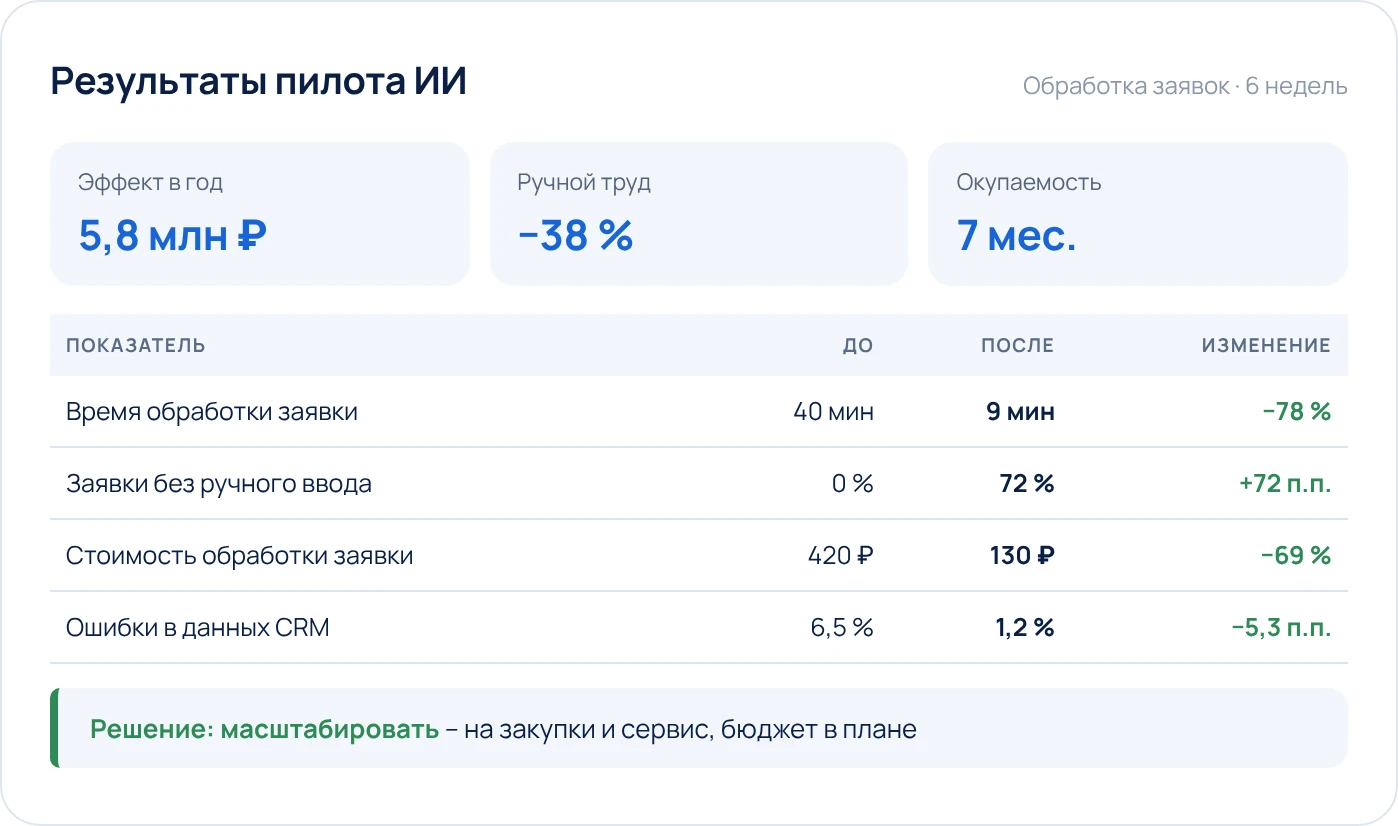Click the cell "72 %"
Viewport: 1398px width, 826px height.
(1027, 484)
